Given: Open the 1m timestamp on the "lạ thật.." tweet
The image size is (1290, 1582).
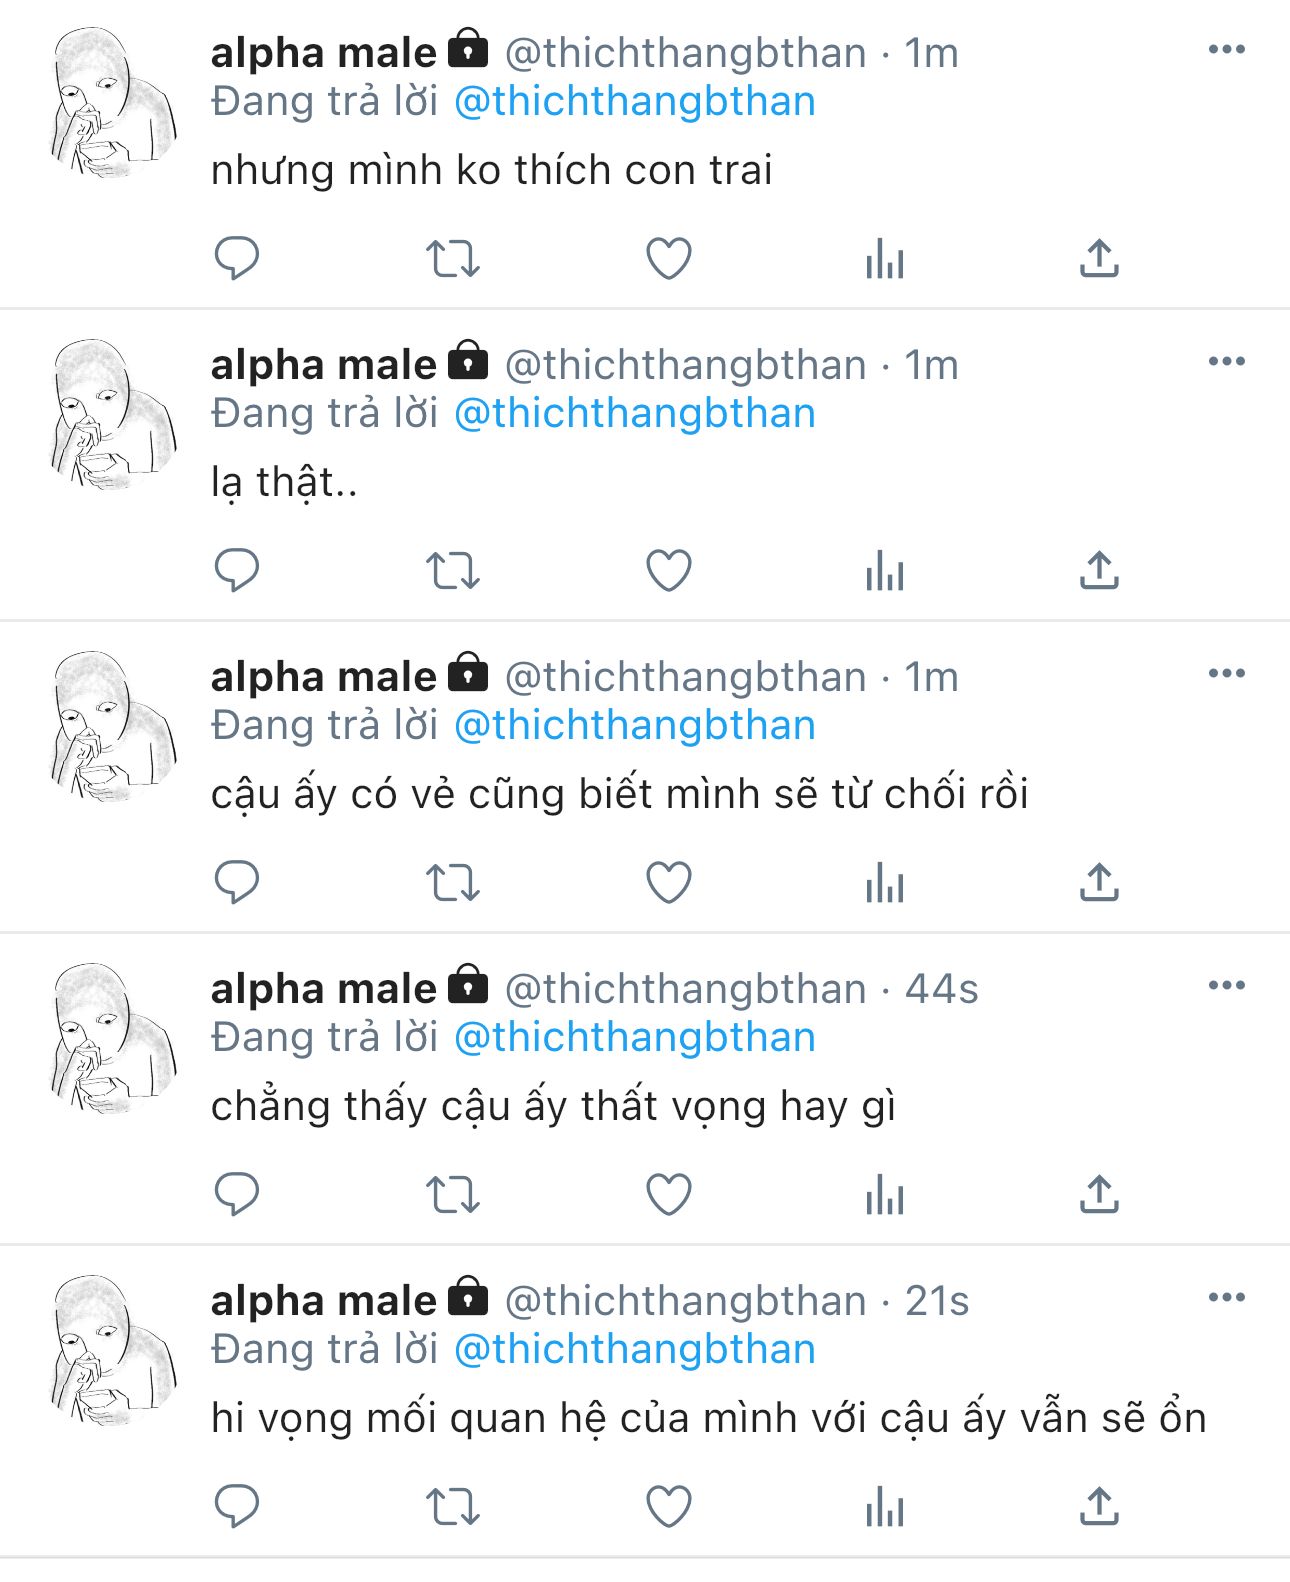Looking at the screenshot, I should tap(931, 366).
